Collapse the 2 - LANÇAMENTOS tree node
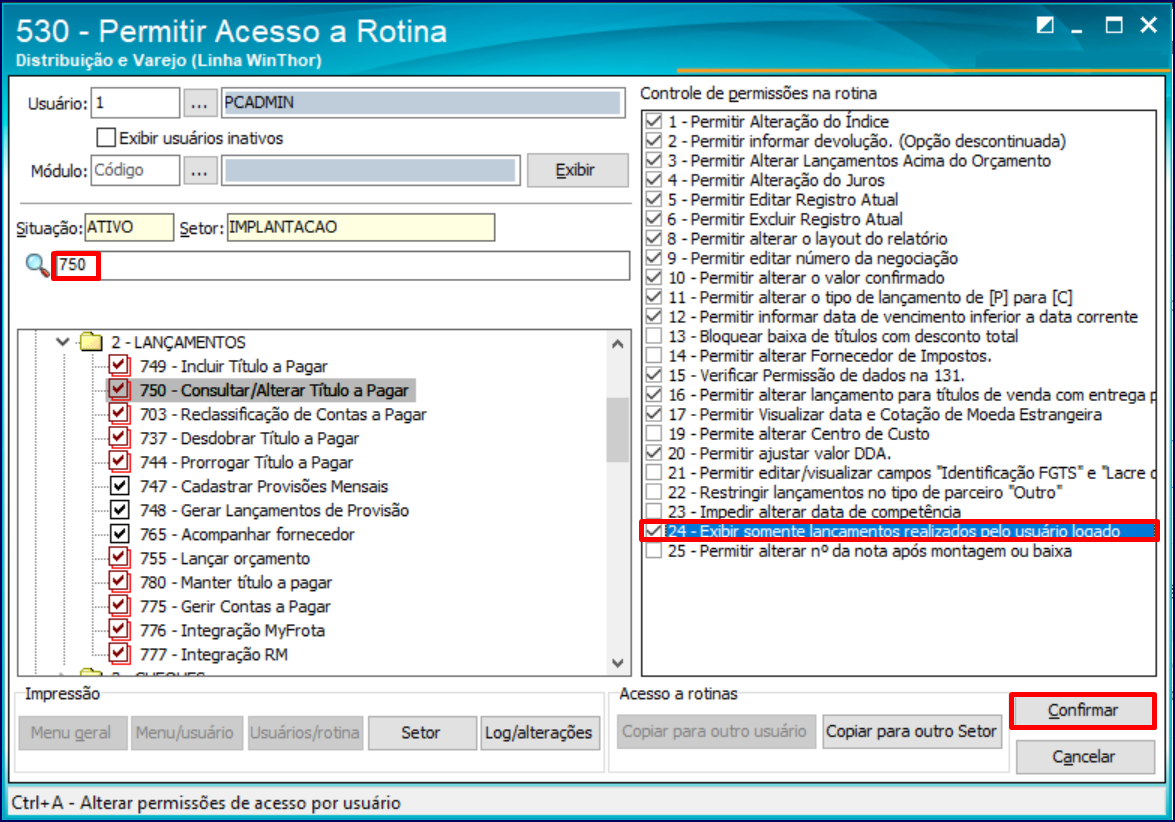The image size is (1175, 822). point(63,342)
